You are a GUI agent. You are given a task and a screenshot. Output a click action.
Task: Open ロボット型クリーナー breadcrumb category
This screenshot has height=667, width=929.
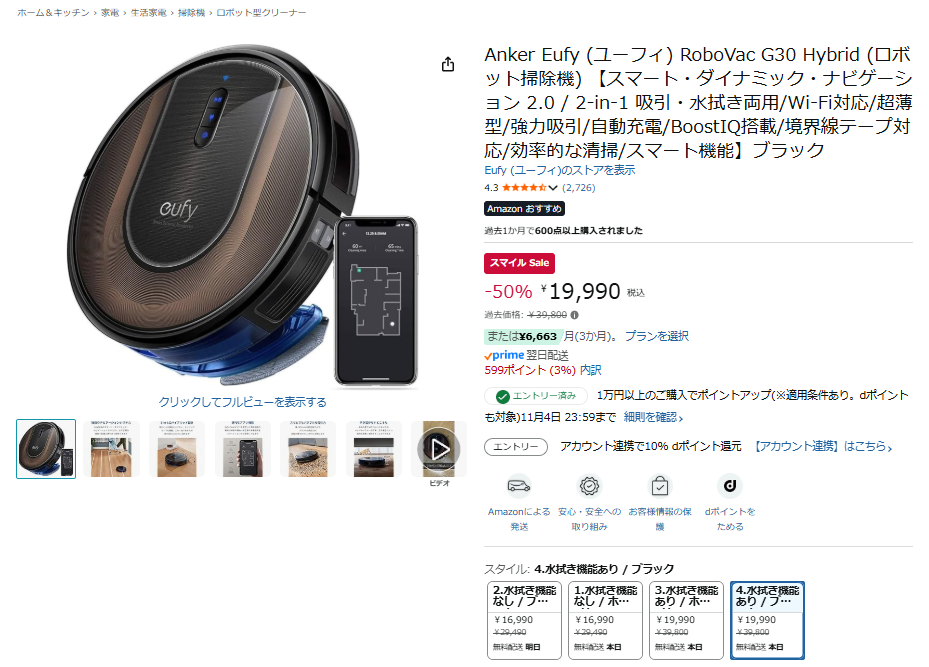[261, 12]
